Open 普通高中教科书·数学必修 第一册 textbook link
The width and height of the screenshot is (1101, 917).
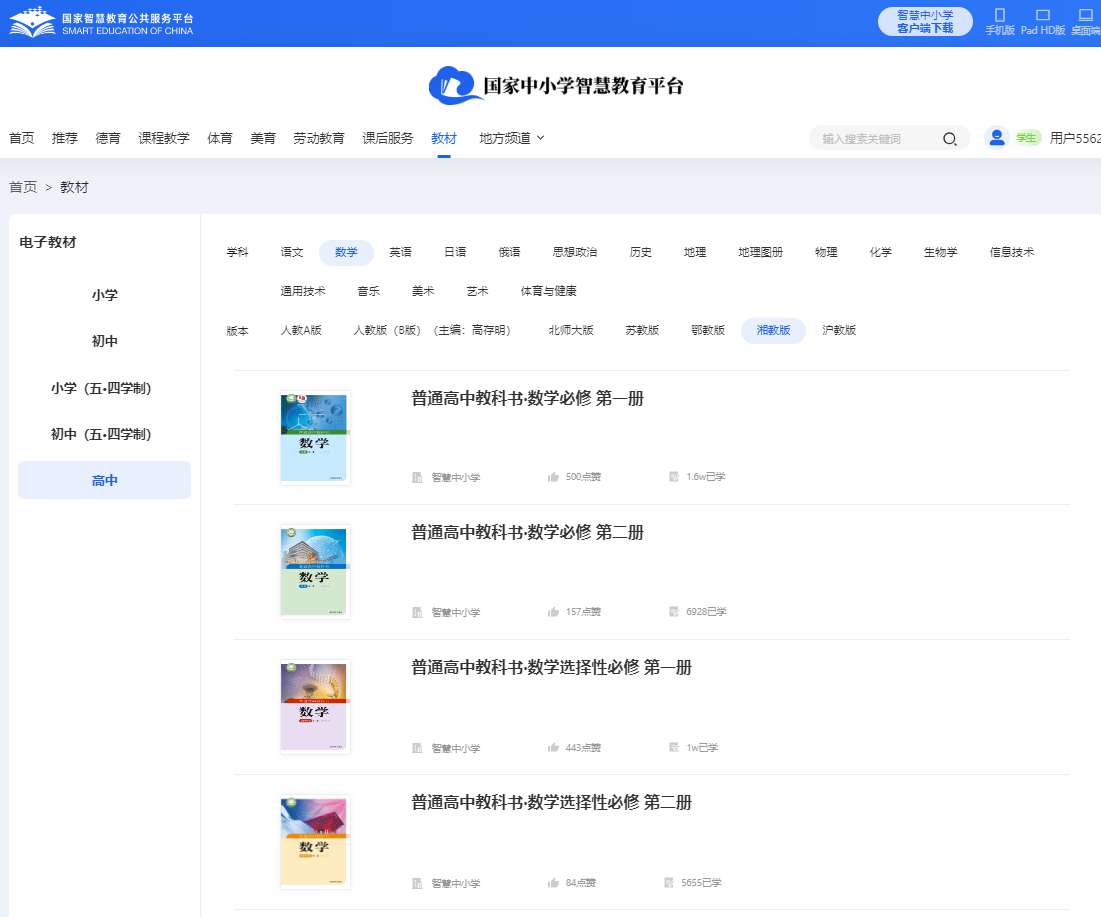(528, 398)
